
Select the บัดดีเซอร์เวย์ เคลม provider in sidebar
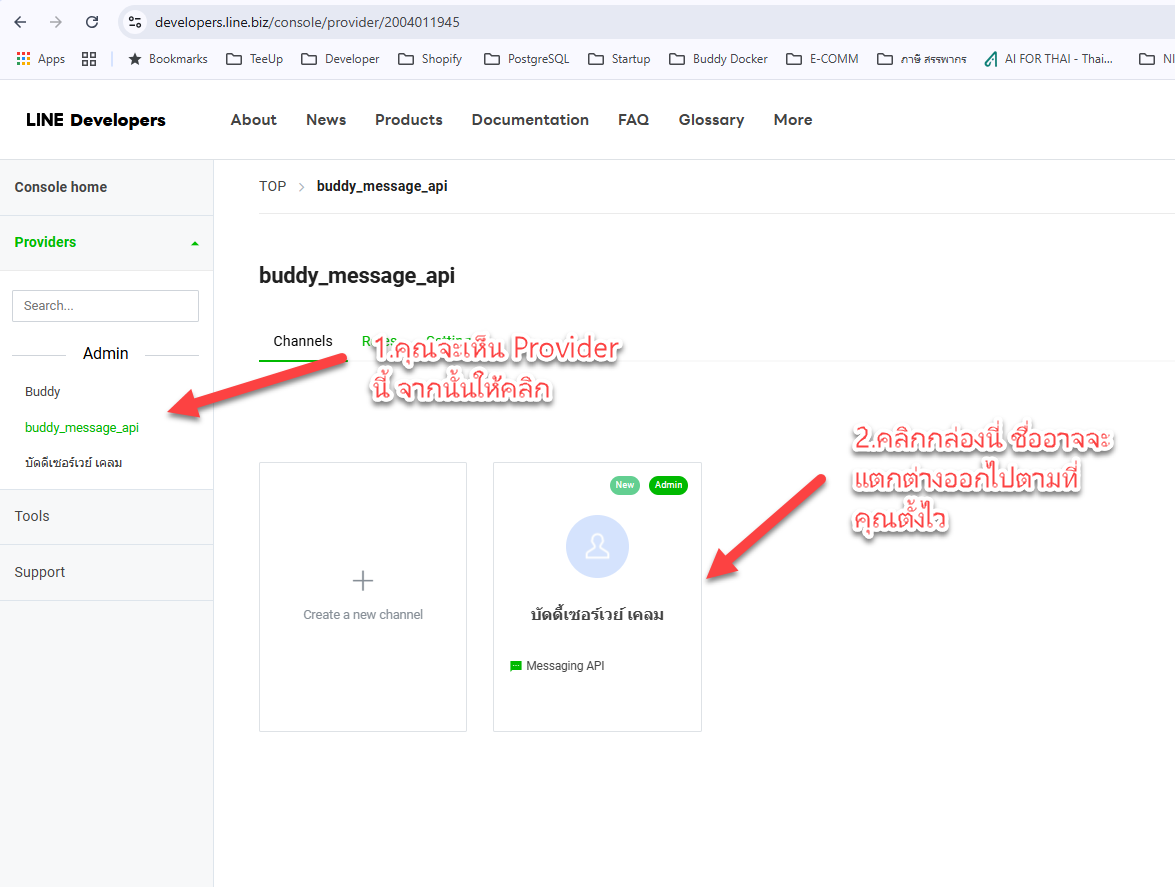[x=73, y=463]
